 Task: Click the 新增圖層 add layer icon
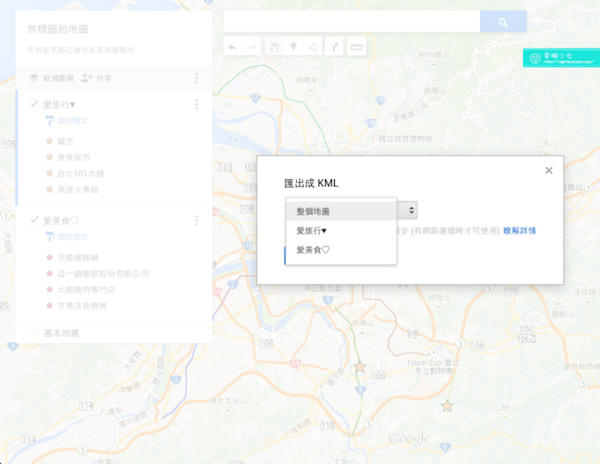[34, 78]
